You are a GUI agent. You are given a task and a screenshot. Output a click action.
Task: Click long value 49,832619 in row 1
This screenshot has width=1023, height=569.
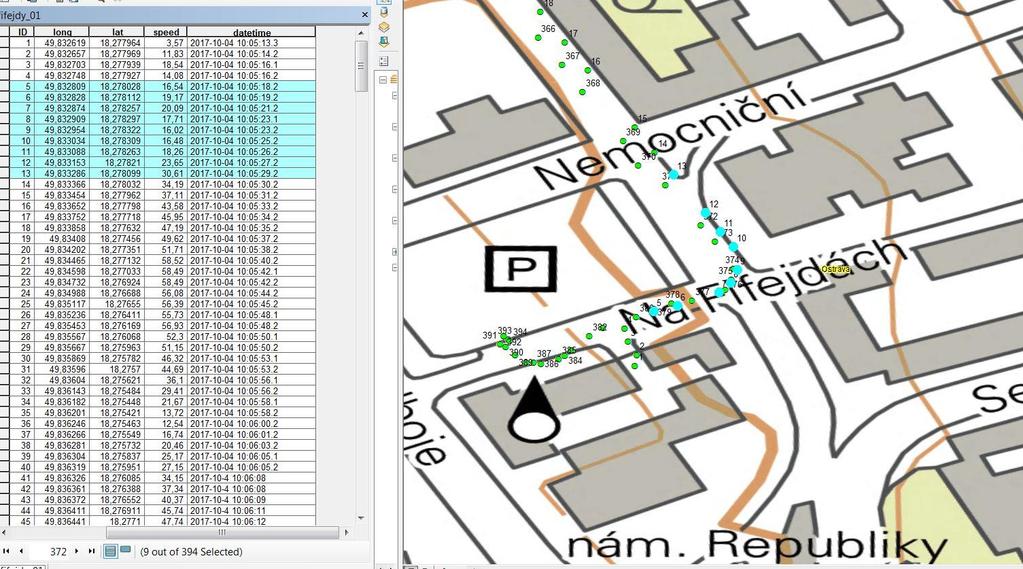(61, 43)
